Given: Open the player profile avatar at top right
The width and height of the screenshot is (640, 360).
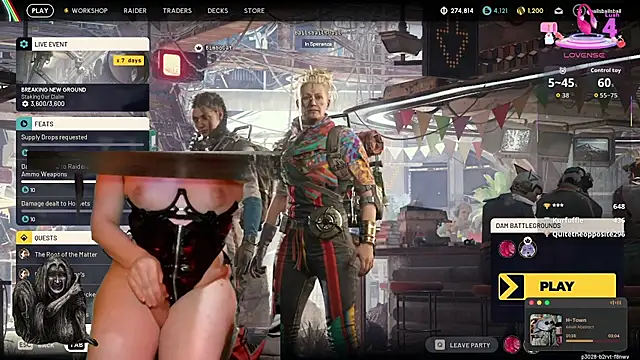Looking at the screenshot, I should click(x=579, y=11).
